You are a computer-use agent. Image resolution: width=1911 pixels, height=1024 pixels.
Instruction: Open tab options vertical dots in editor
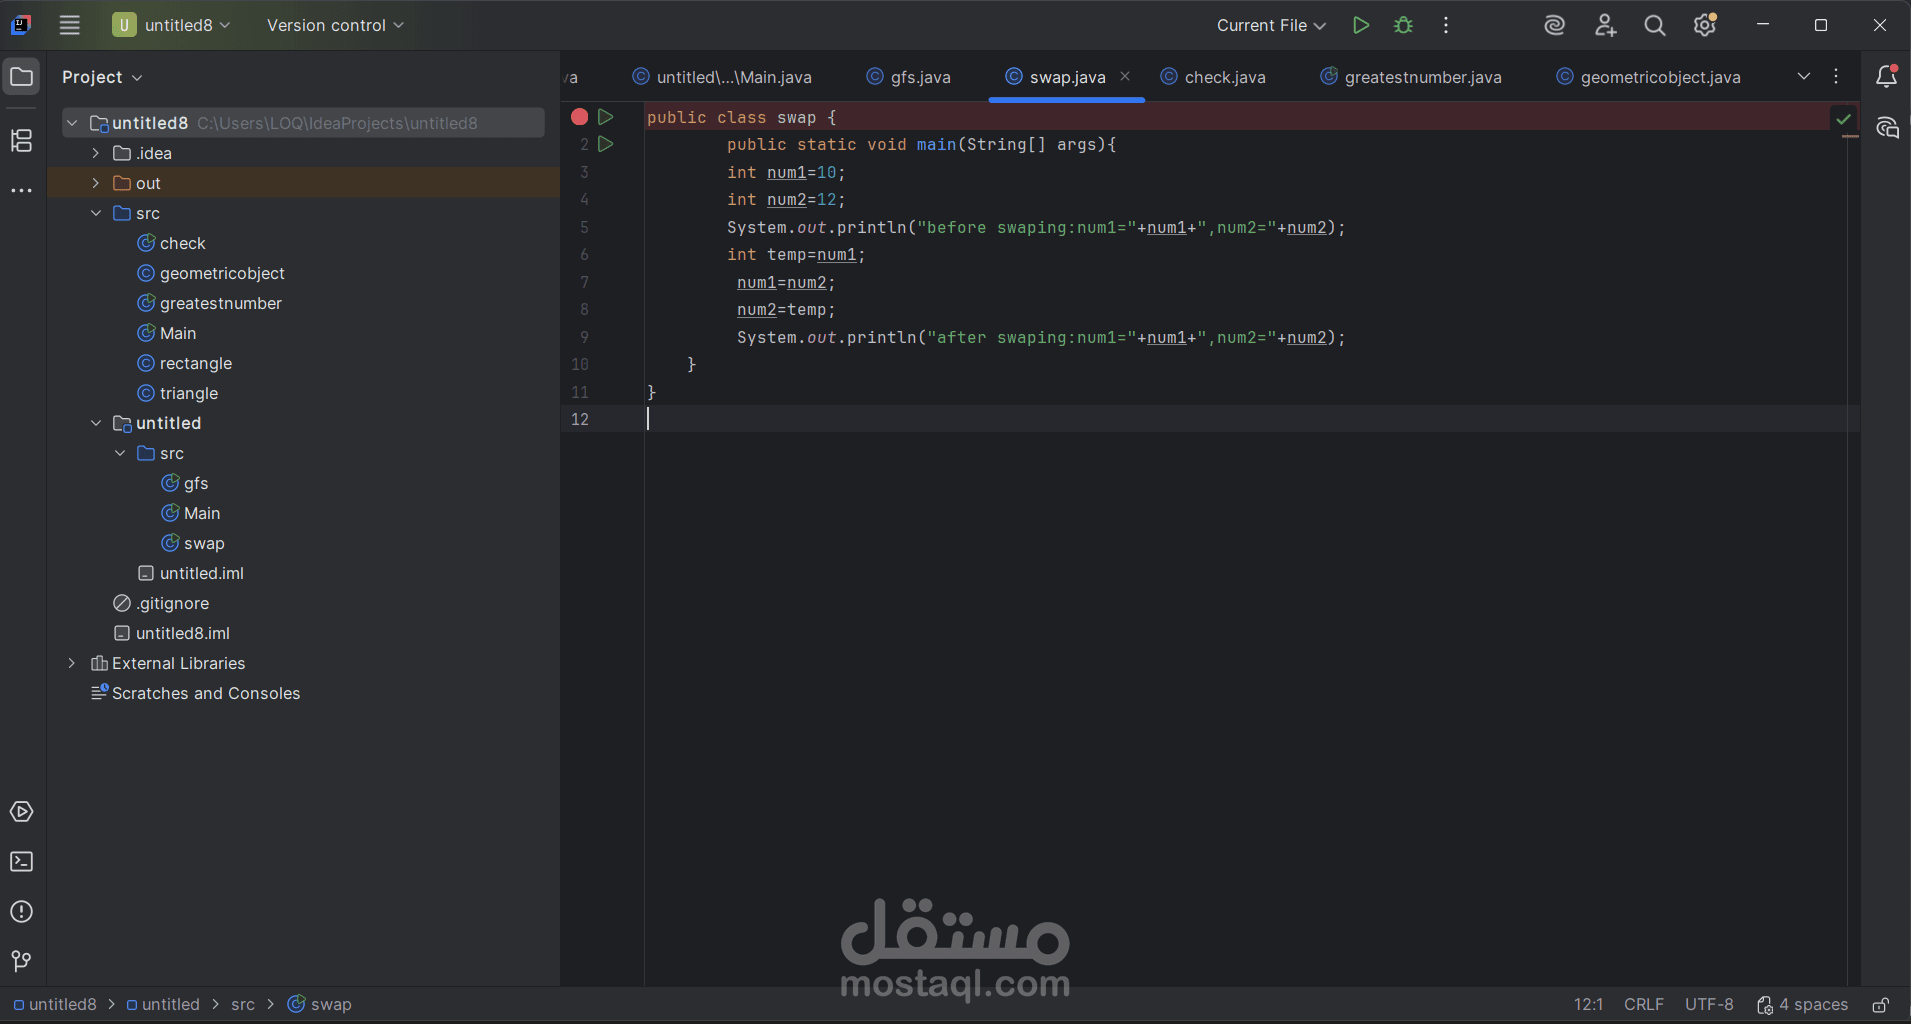tap(1836, 76)
